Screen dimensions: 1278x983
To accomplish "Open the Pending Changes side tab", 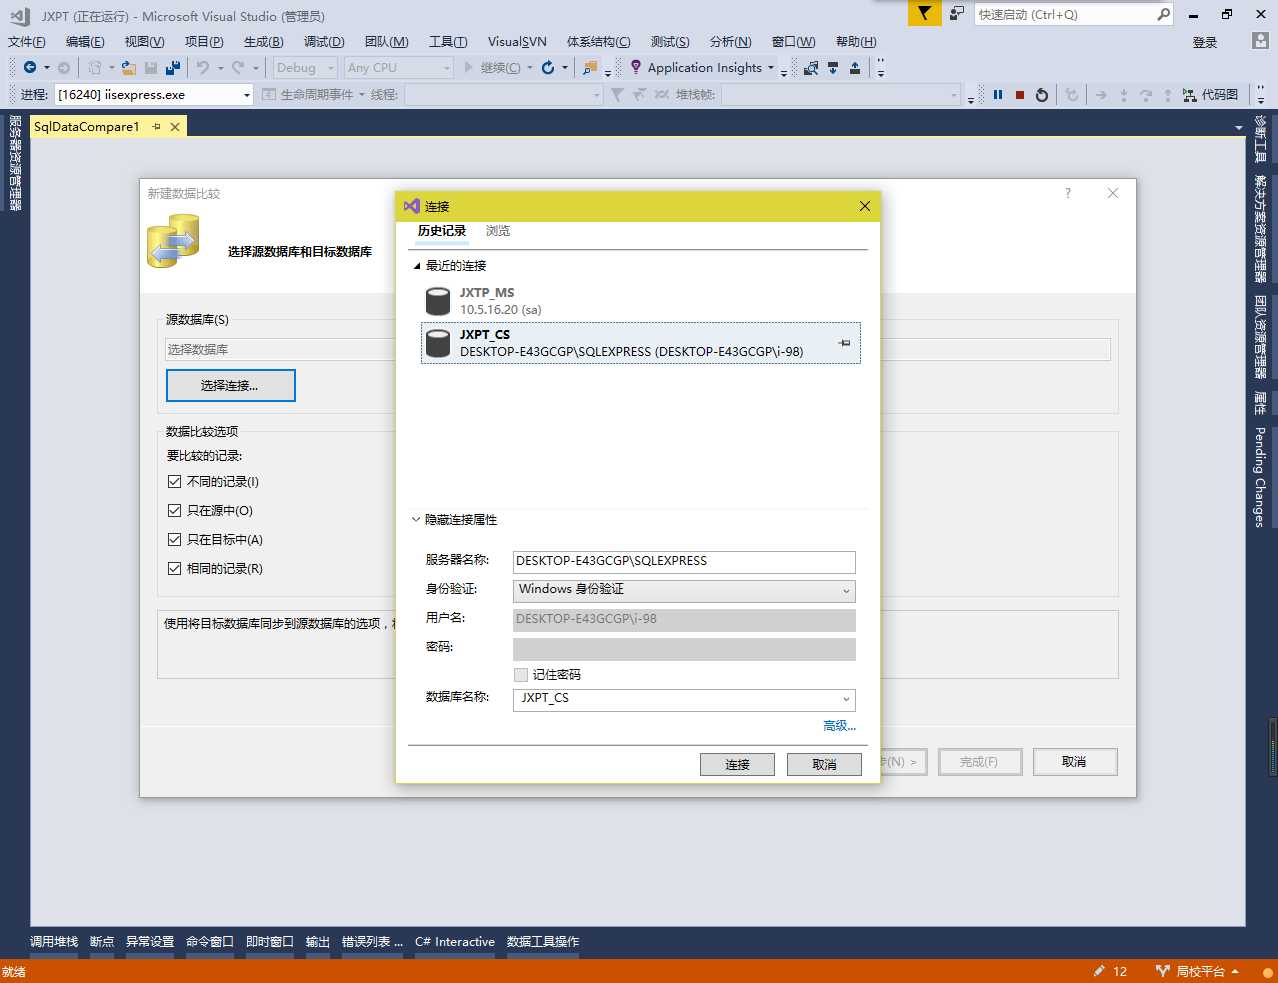I will (x=1260, y=477).
